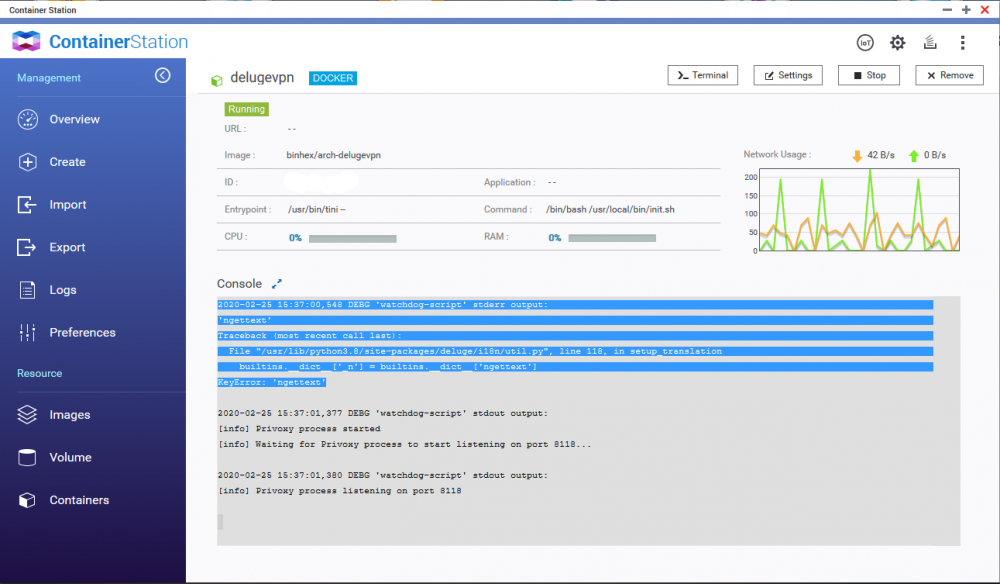Viewport: 1000px width, 584px height.
Task: Click the Containers cube icon
Action: click(x=27, y=500)
